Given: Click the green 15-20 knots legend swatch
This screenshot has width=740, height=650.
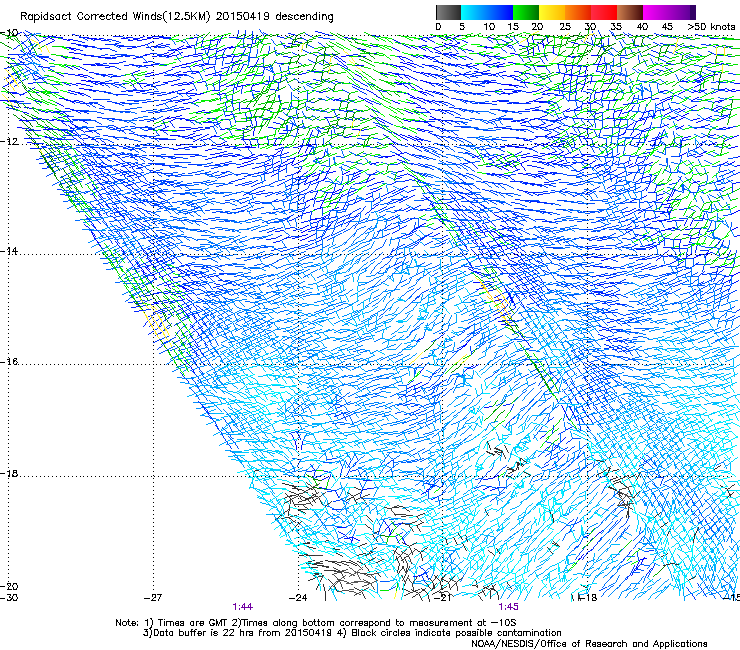Looking at the screenshot, I should point(526,12).
